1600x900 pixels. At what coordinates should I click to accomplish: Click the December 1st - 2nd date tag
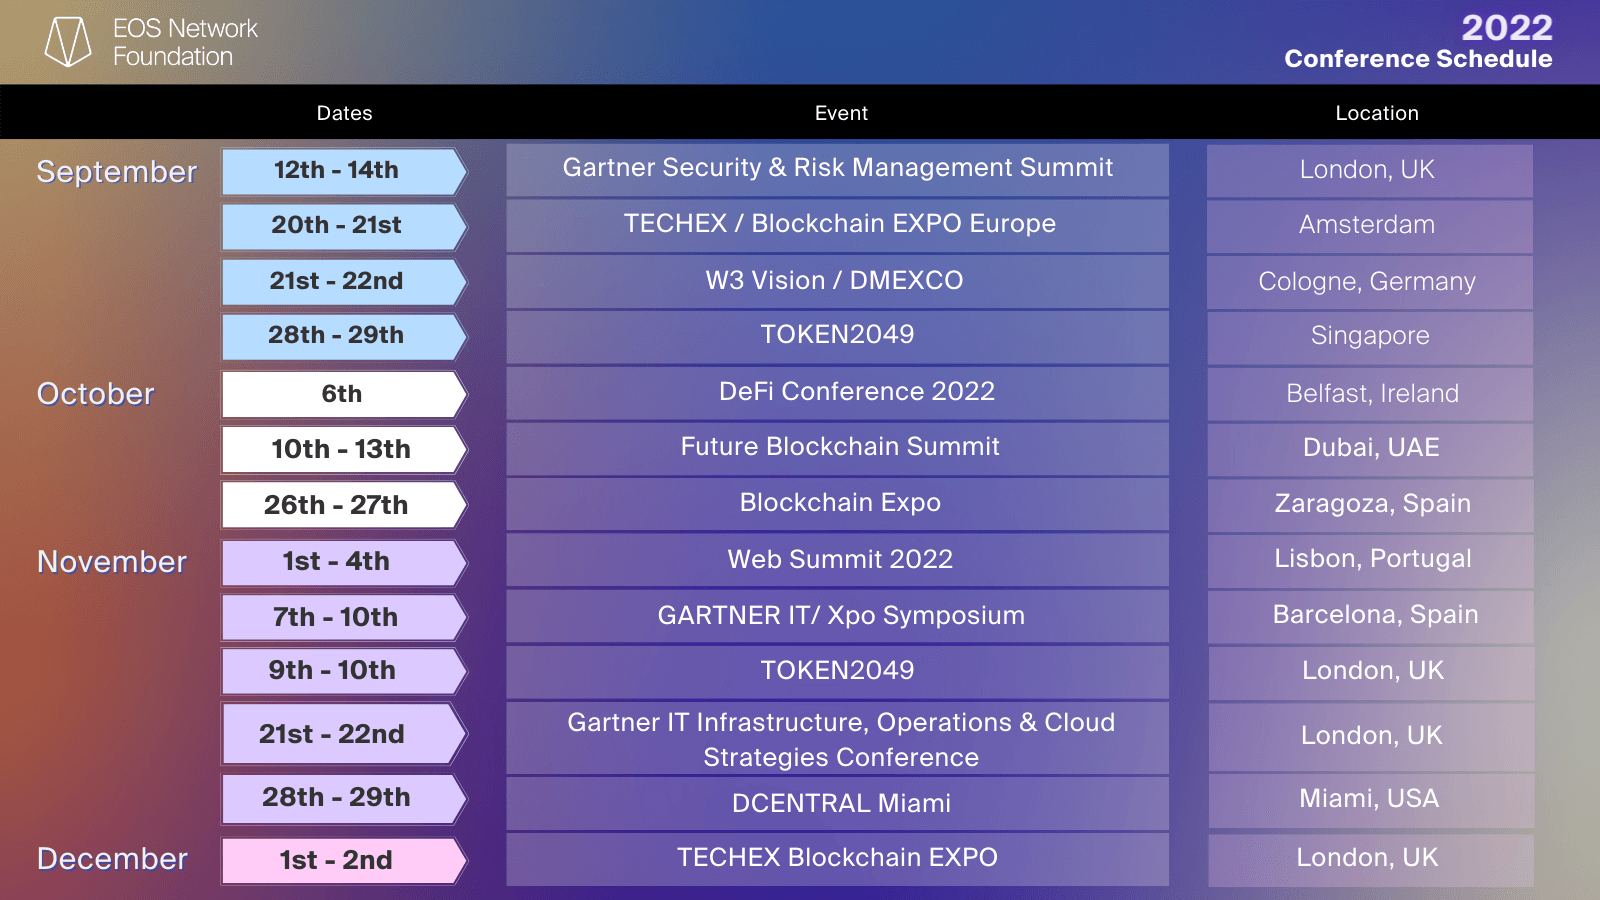click(x=342, y=860)
